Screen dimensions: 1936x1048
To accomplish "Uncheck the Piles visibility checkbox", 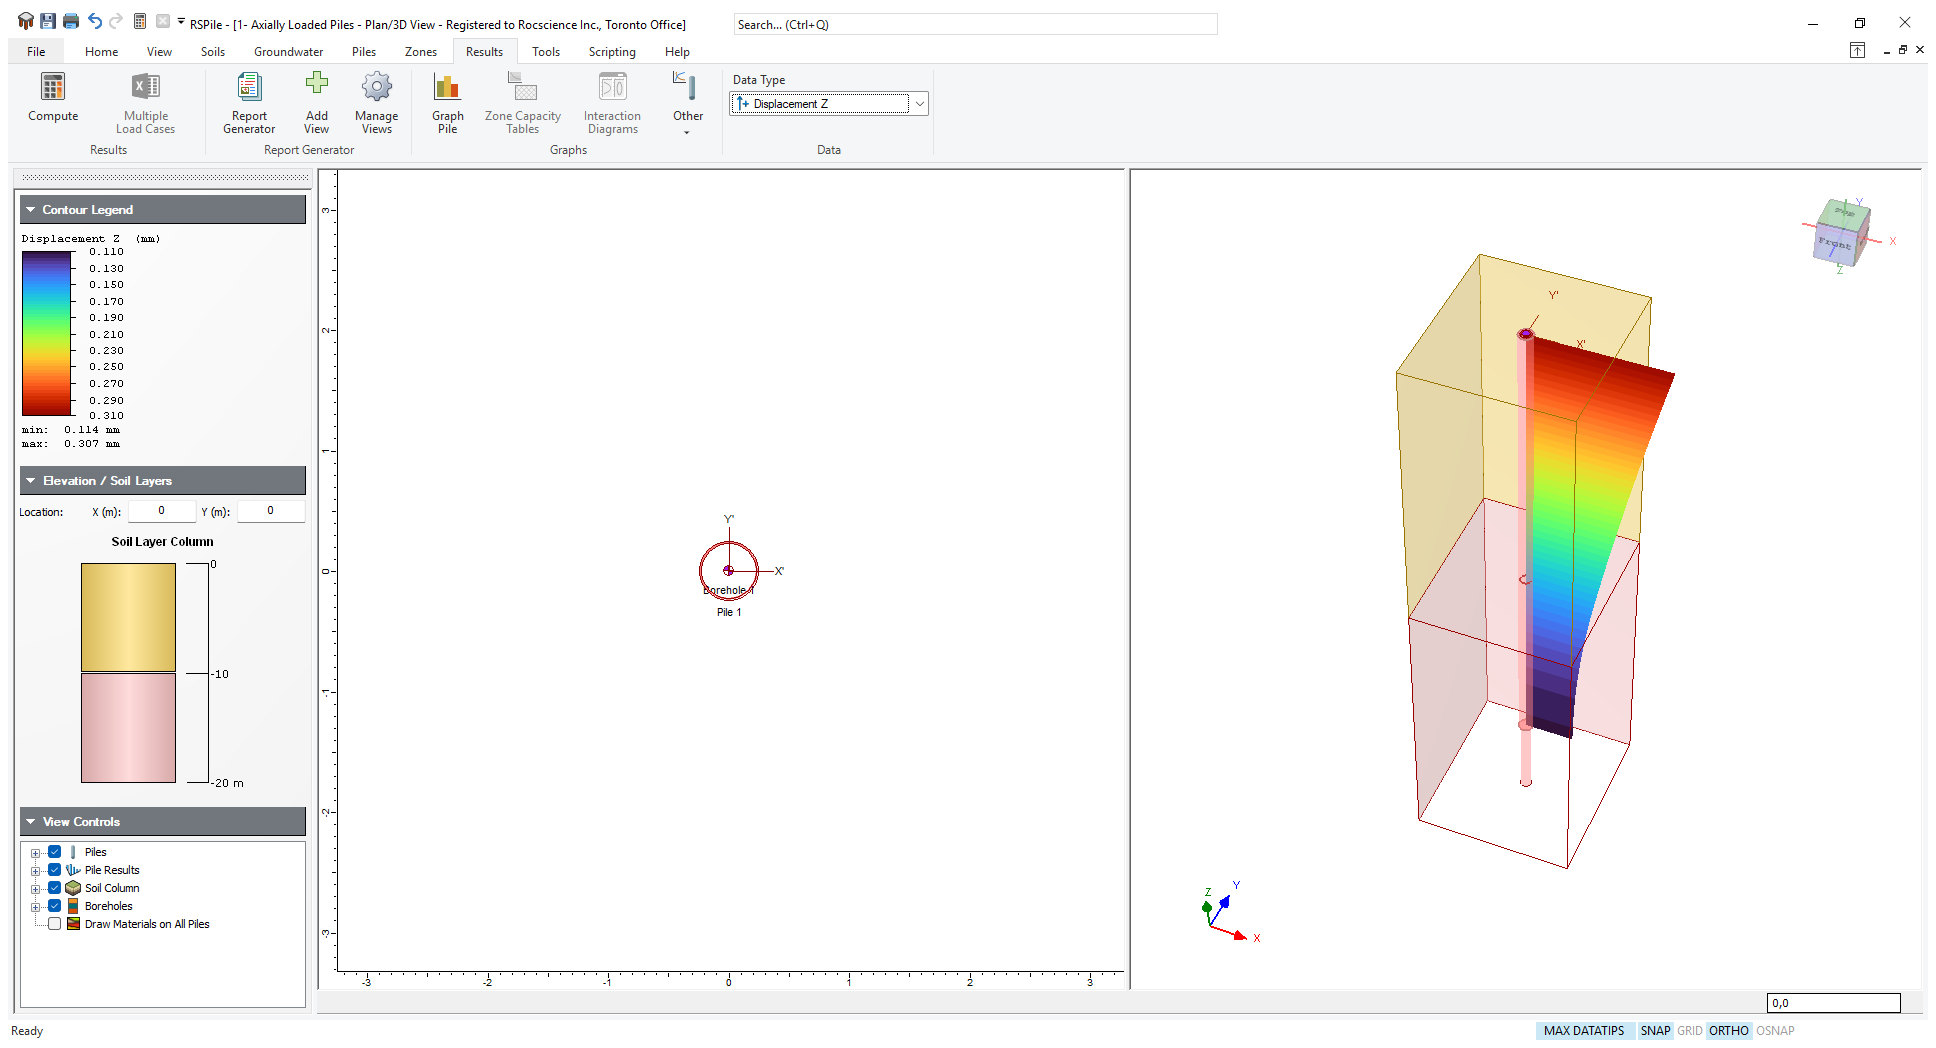I will click(x=55, y=852).
